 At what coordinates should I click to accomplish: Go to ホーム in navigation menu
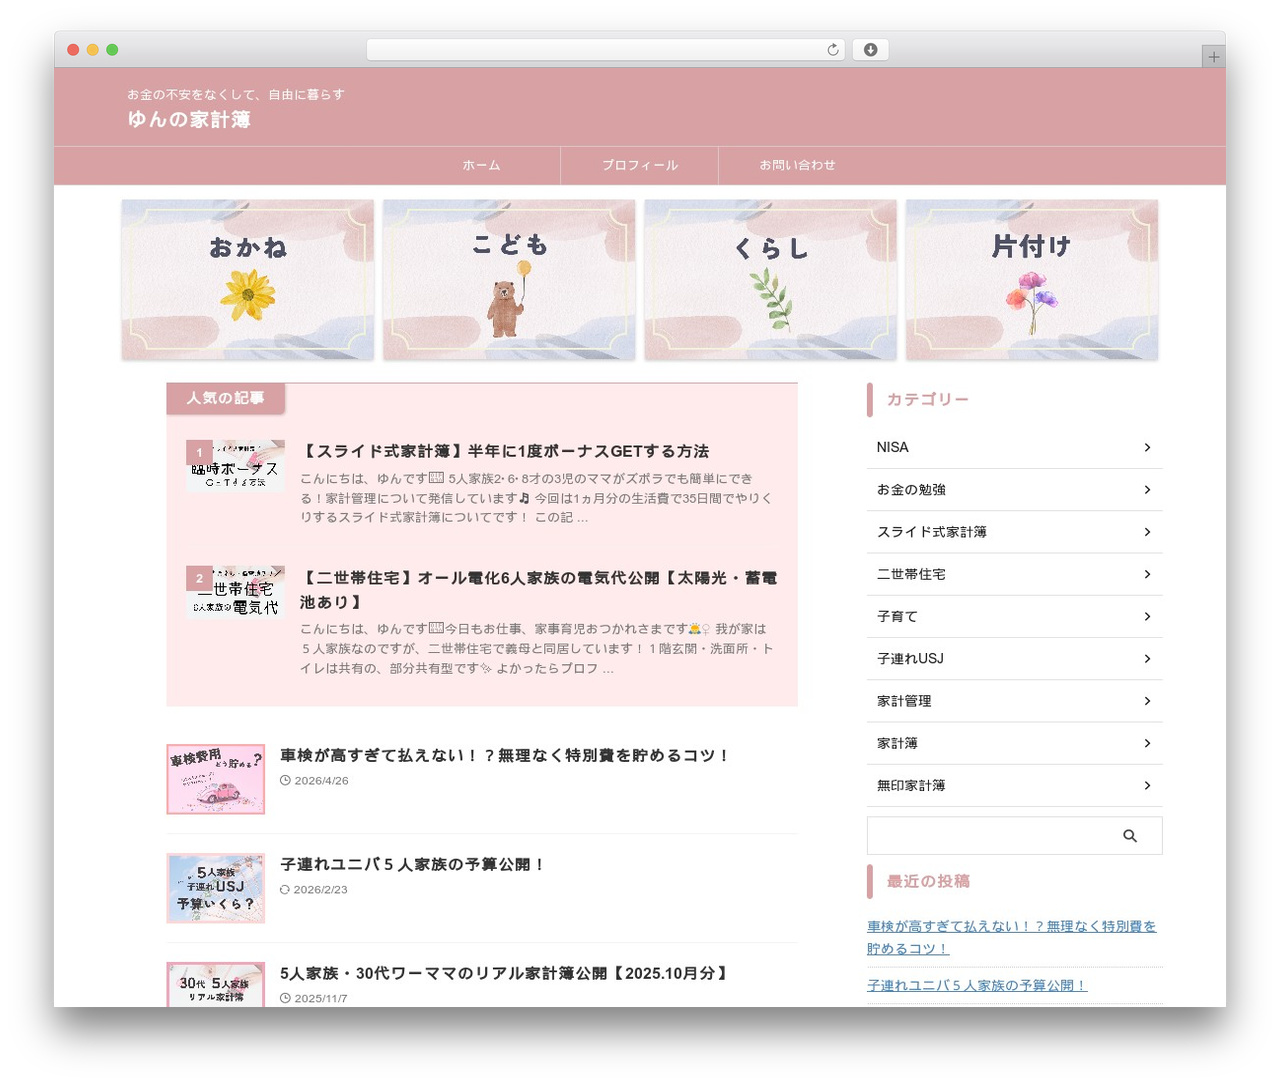pyautogui.click(x=482, y=166)
